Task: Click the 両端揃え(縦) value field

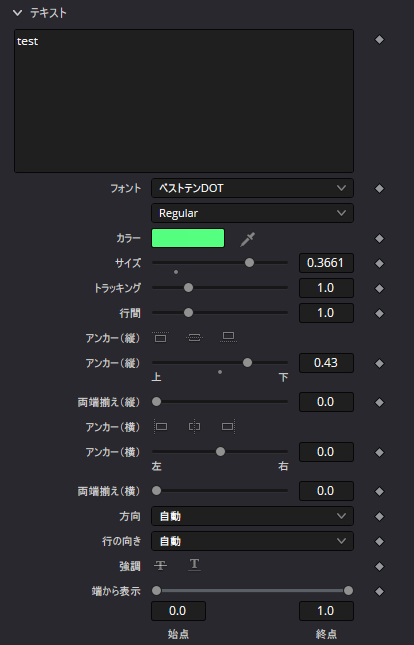Action: pos(326,402)
